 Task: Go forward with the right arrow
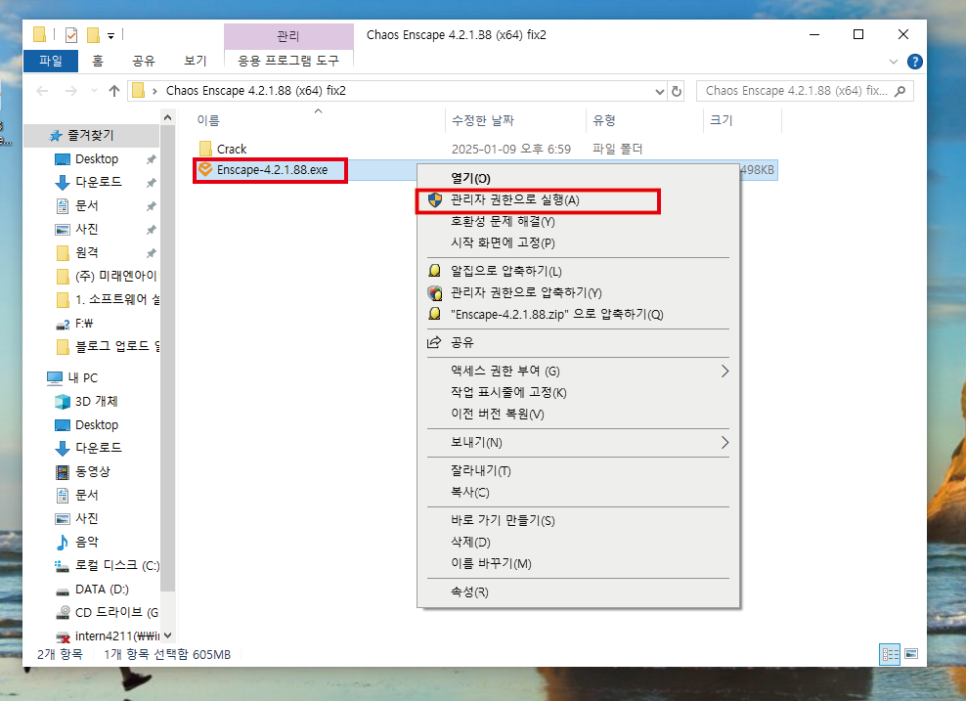[x=71, y=91]
